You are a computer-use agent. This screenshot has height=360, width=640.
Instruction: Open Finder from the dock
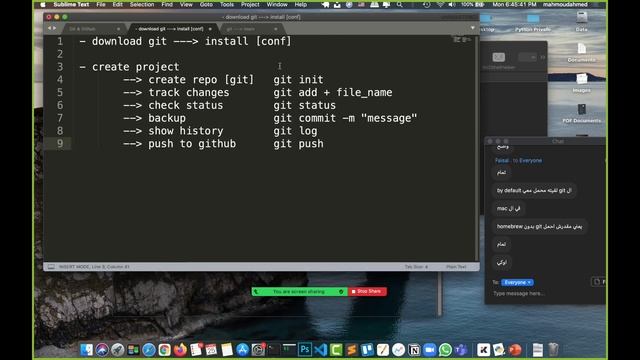[x=87, y=350]
